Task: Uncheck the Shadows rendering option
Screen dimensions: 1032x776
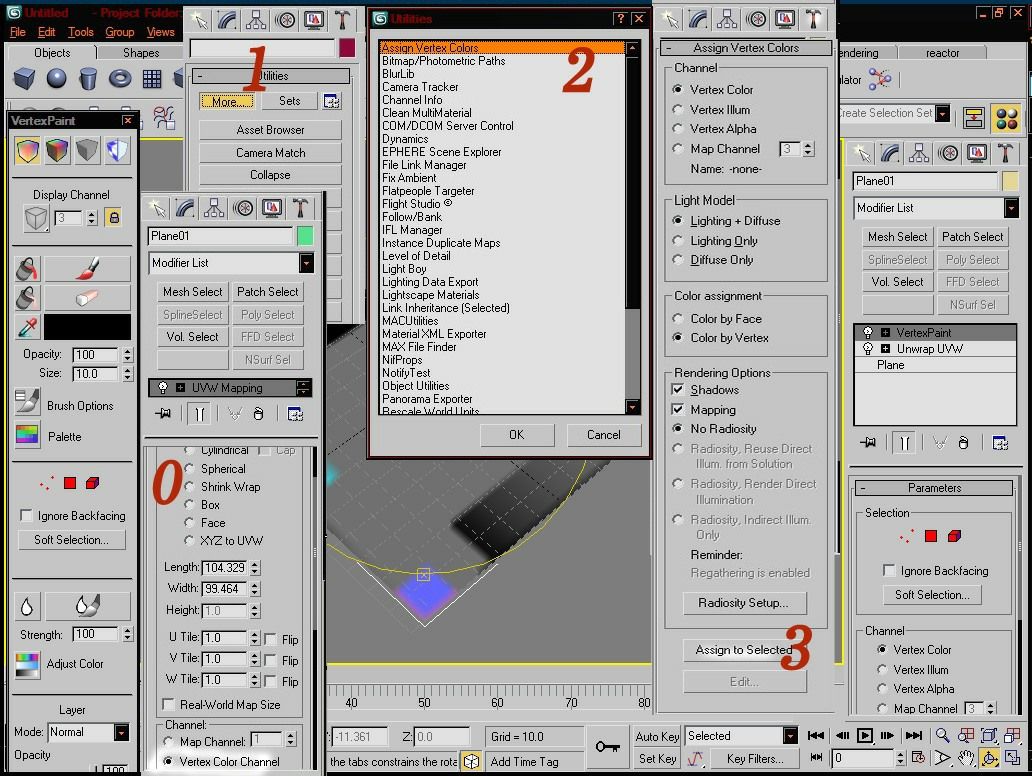Action: (x=677, y=390)
